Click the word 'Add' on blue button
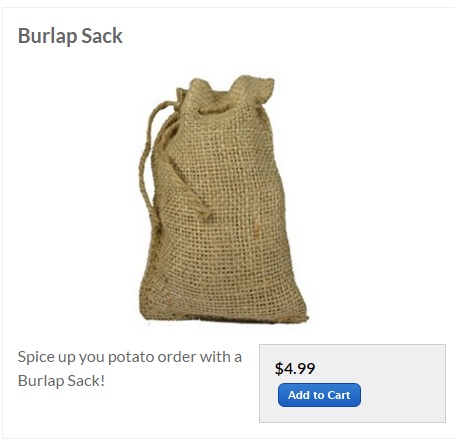455x447 pixels. click(x=299, y=395)
